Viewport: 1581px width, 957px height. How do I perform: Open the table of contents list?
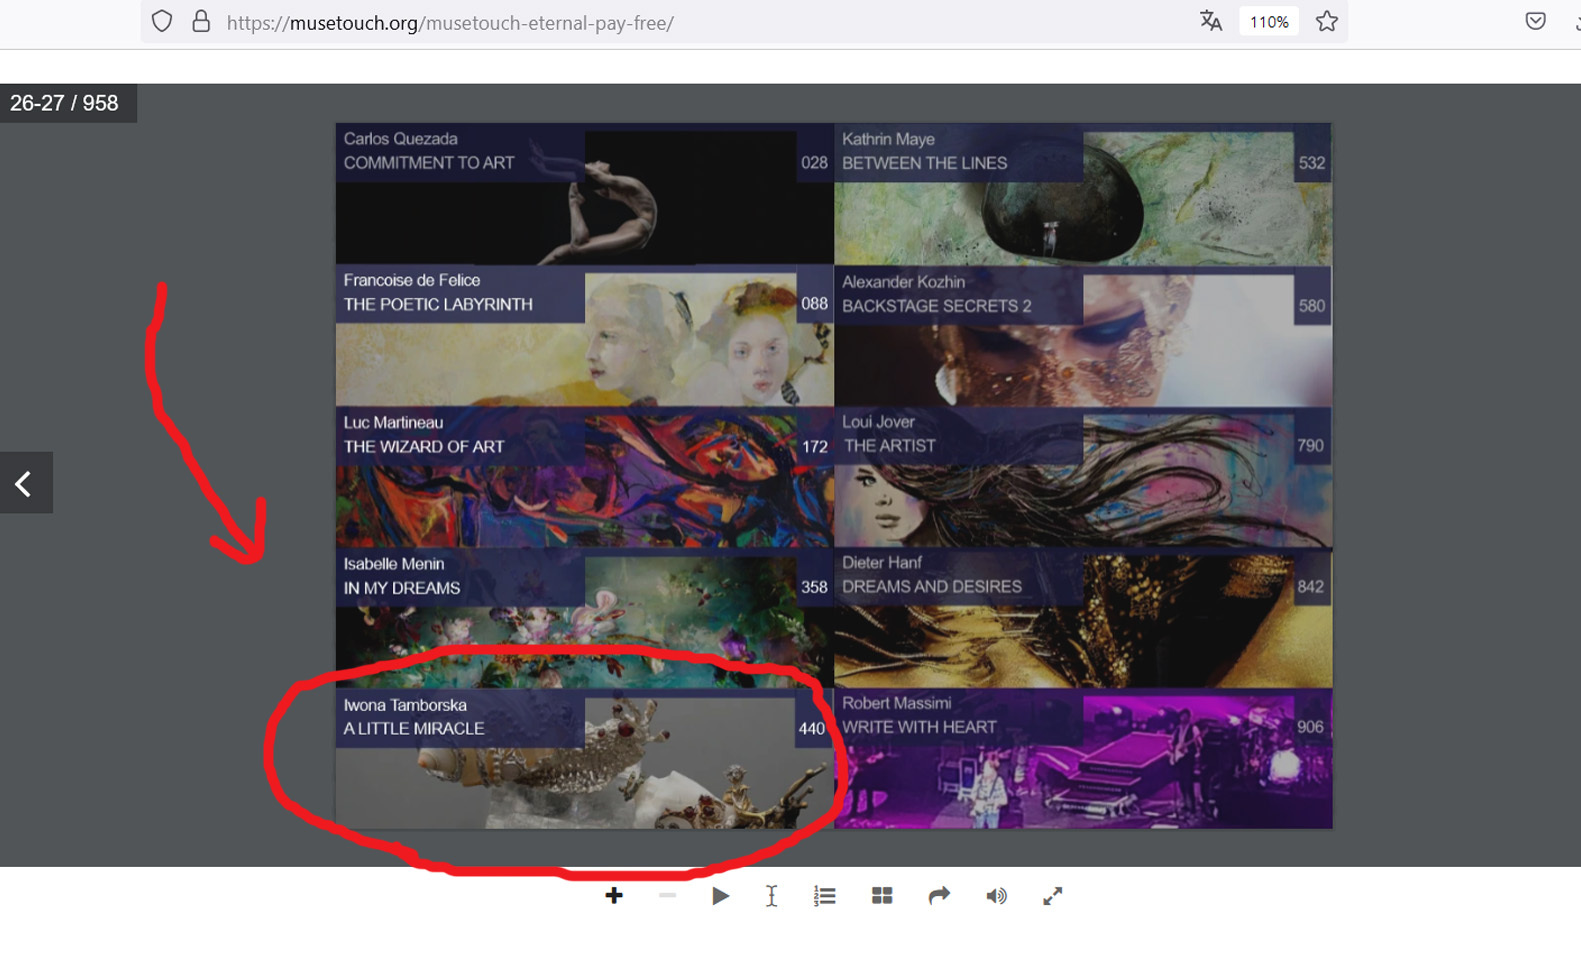pos(825,896)
